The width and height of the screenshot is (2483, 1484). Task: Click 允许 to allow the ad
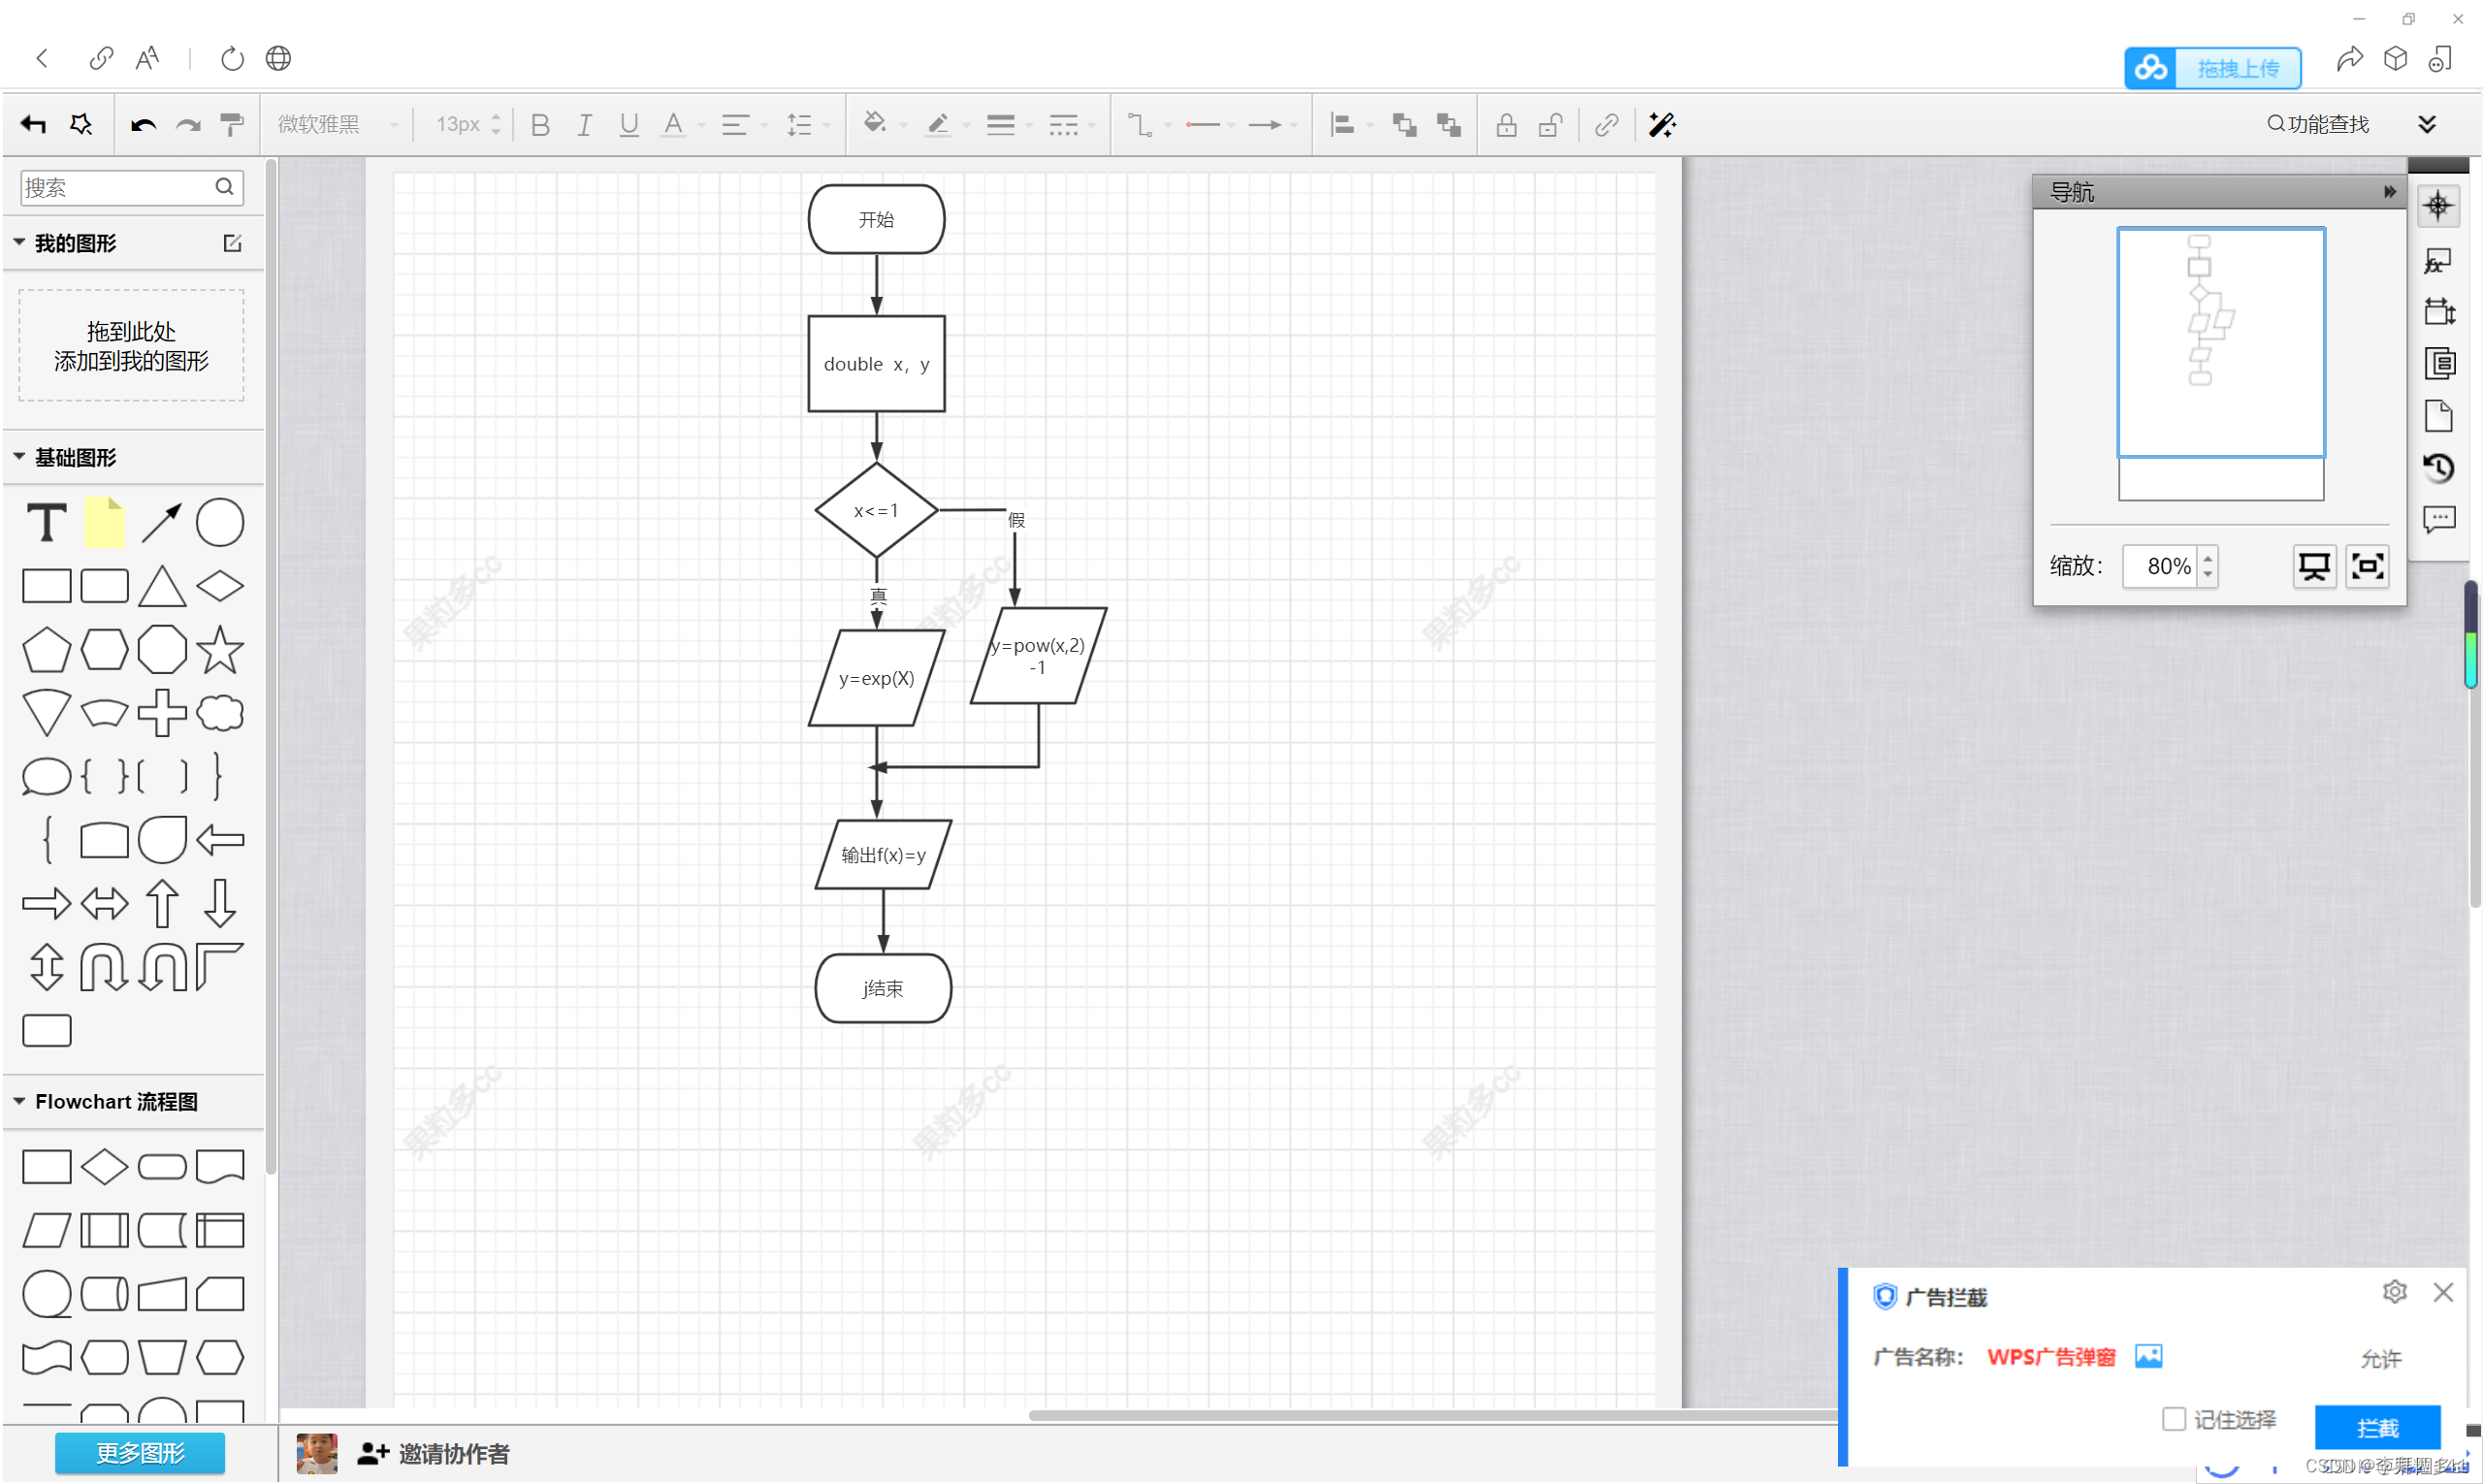pos(2382,1358)
